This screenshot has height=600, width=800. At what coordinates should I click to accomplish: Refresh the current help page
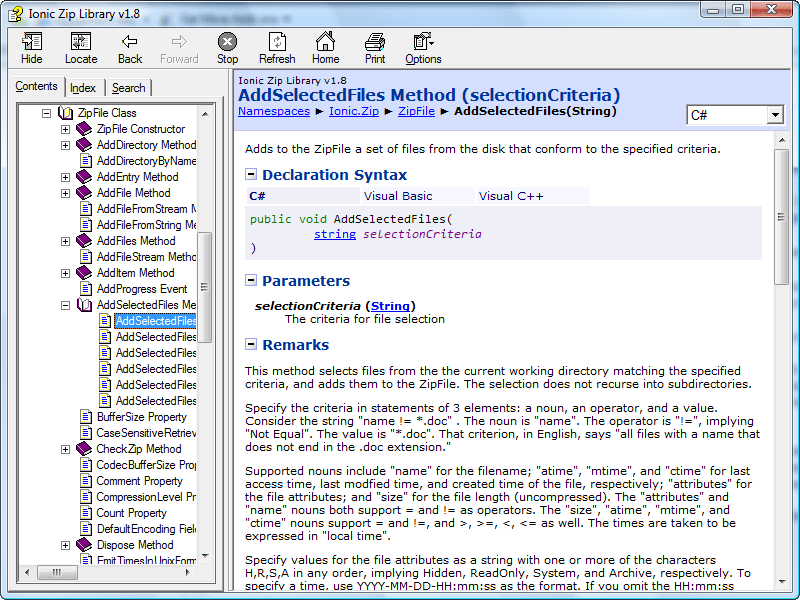(x=277, y=47)
